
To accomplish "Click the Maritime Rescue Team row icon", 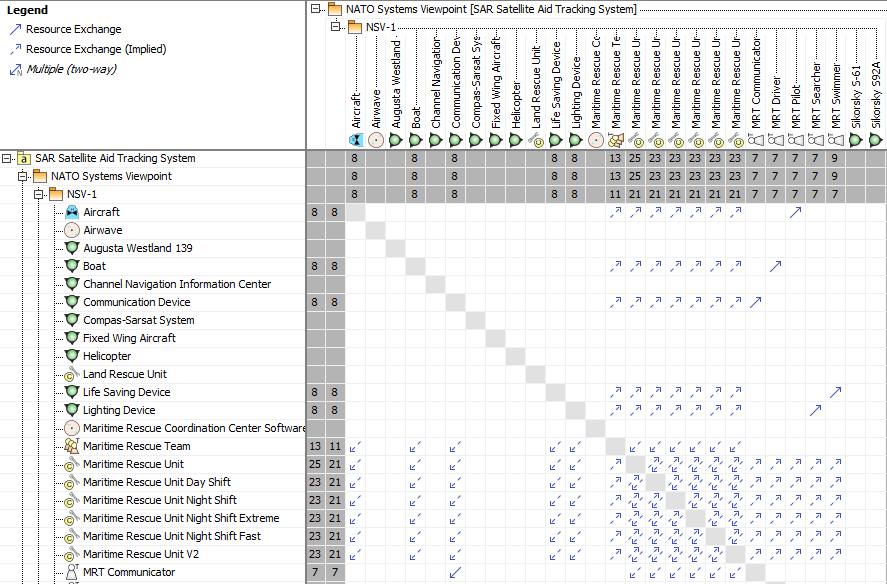I will click(x=72, y=446).
